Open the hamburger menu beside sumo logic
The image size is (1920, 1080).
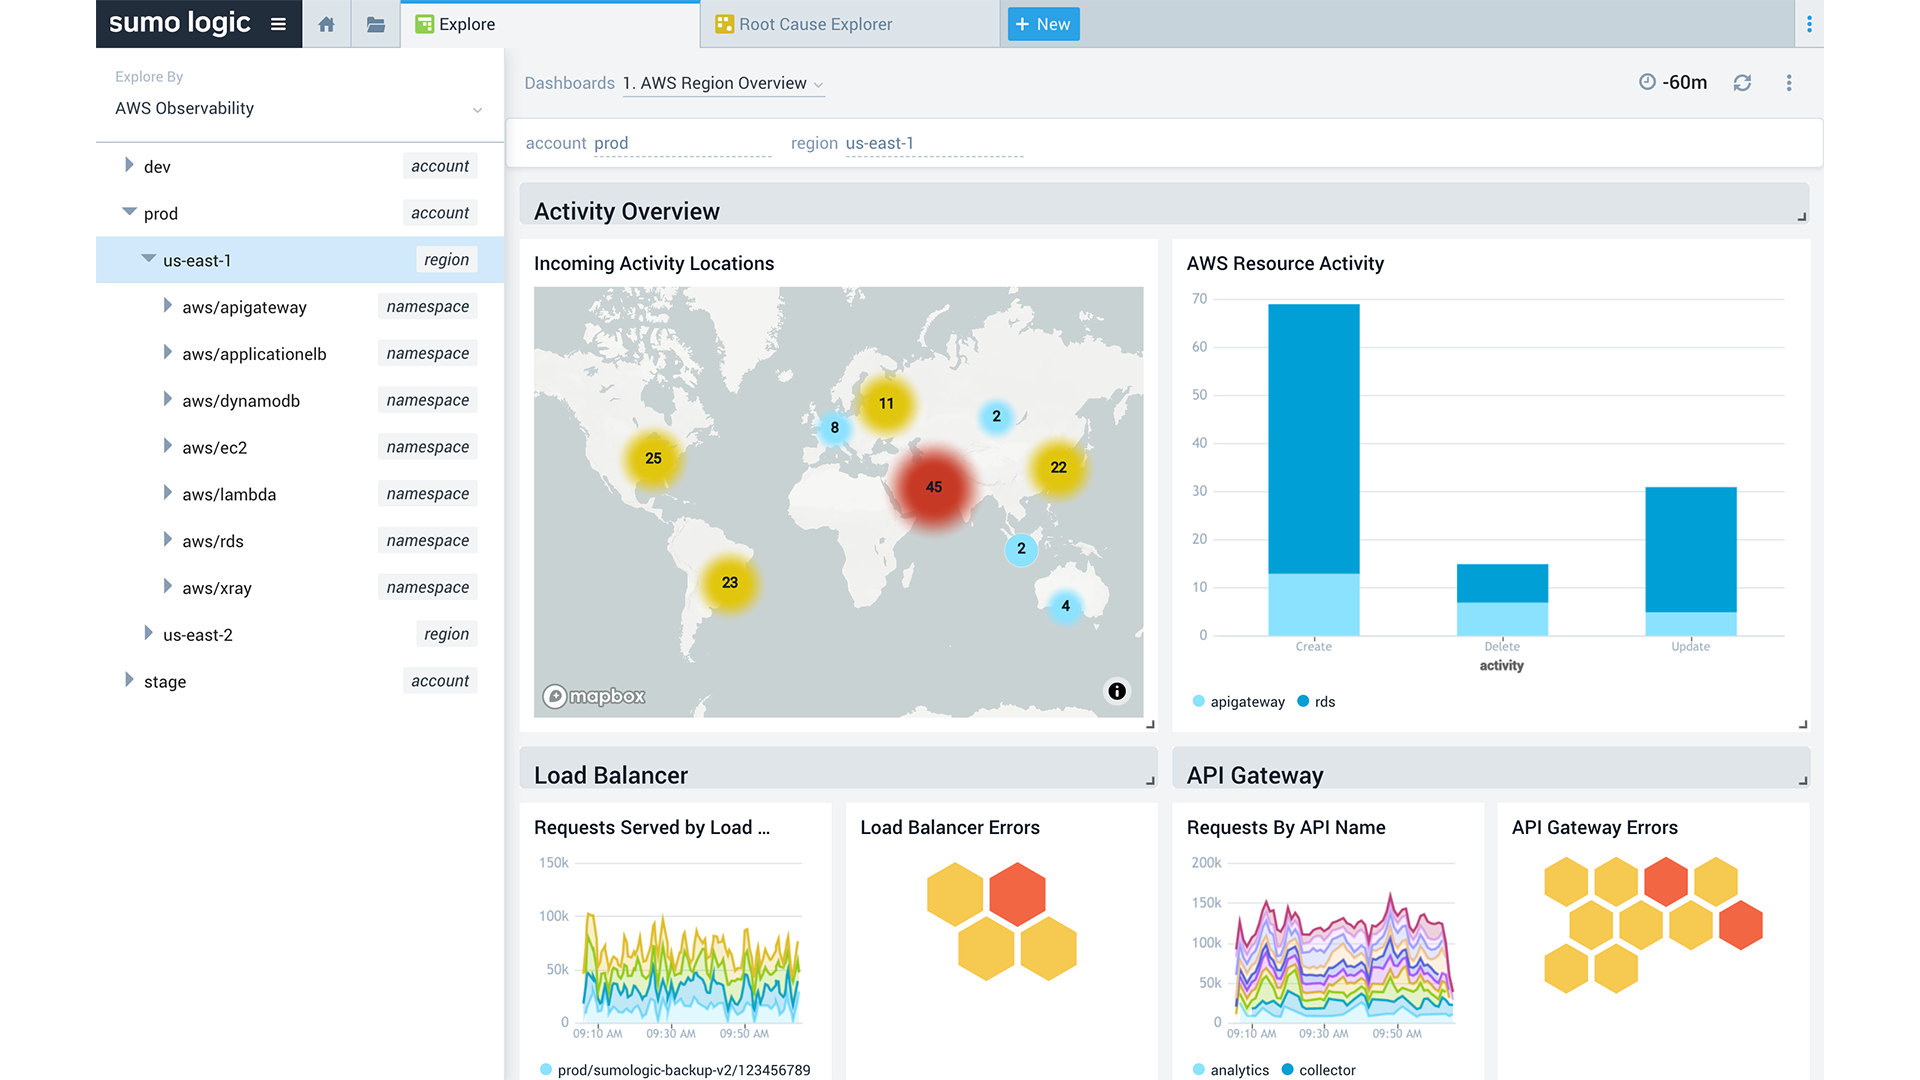[277, 23]
